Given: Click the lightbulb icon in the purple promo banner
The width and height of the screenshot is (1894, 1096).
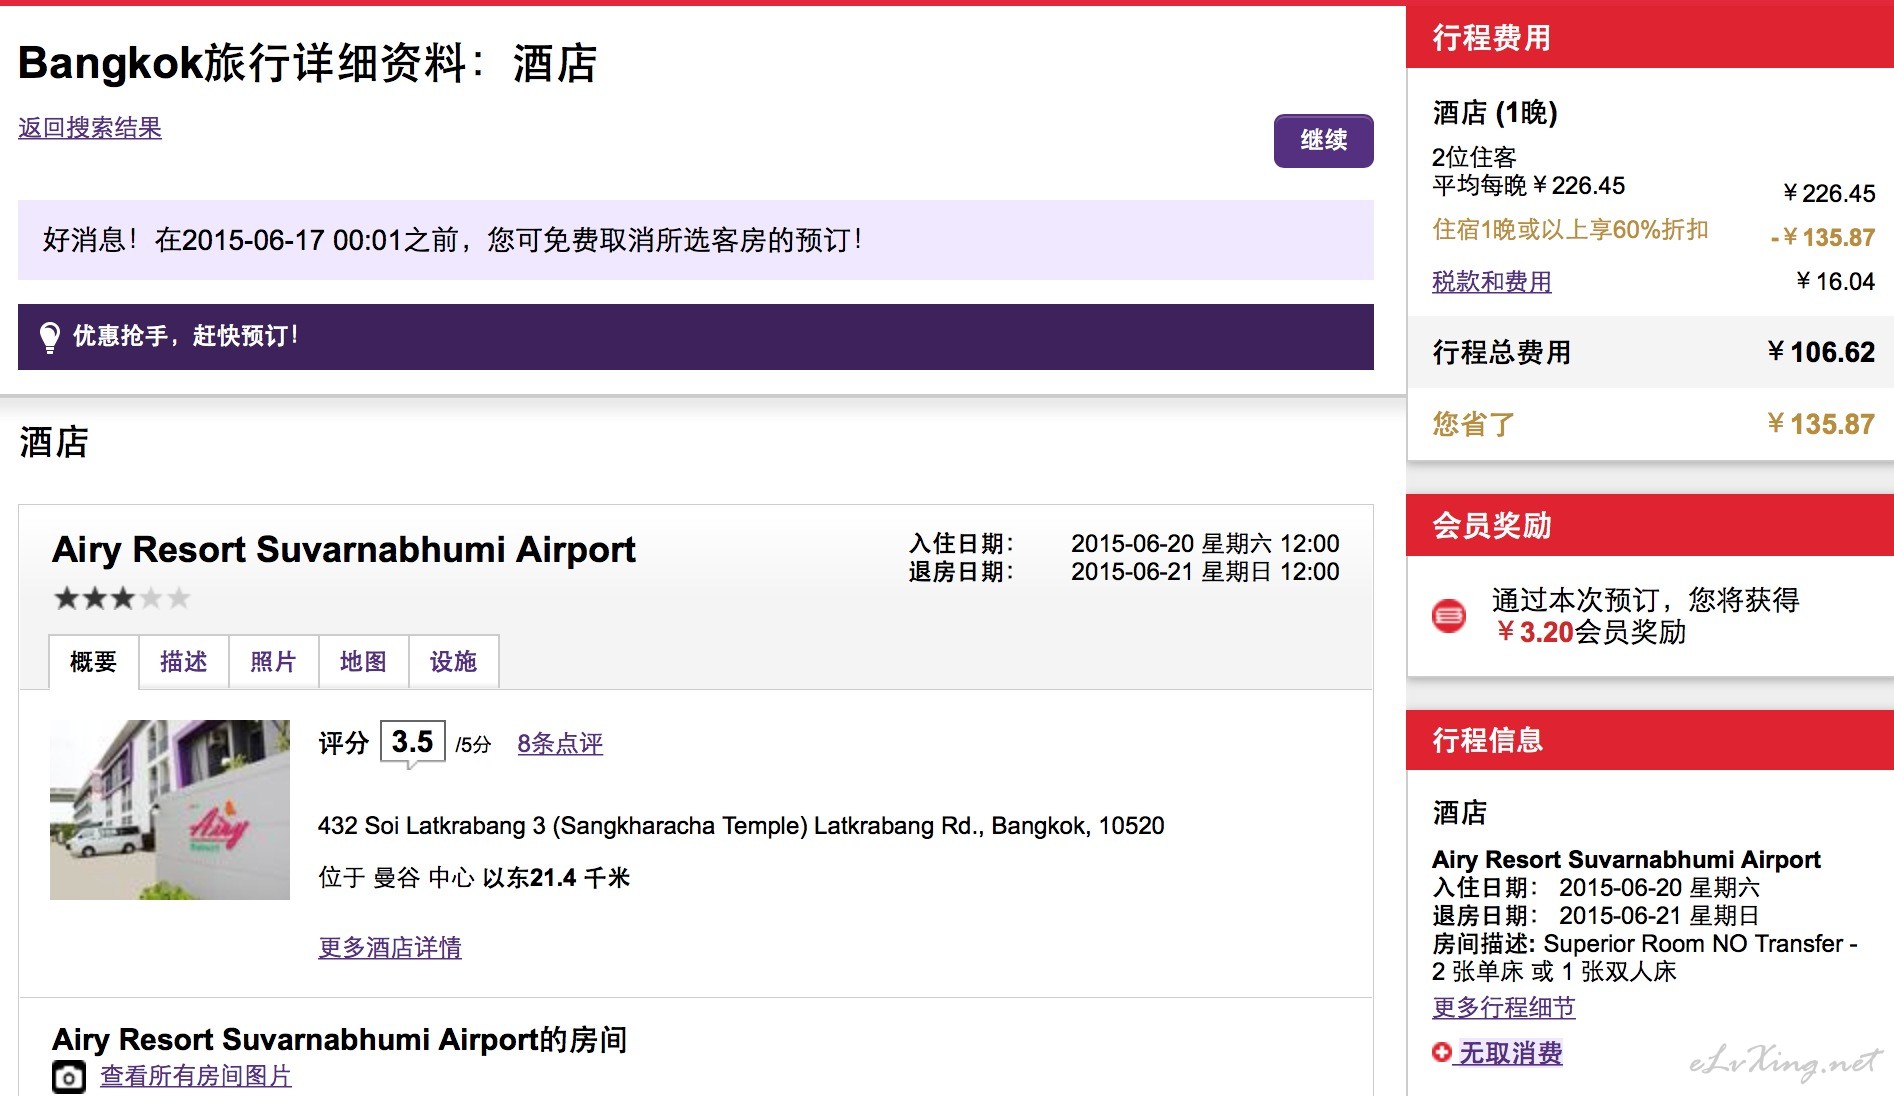Looking at the screenshot, I should pyautogui.click(x=49, y=337).
